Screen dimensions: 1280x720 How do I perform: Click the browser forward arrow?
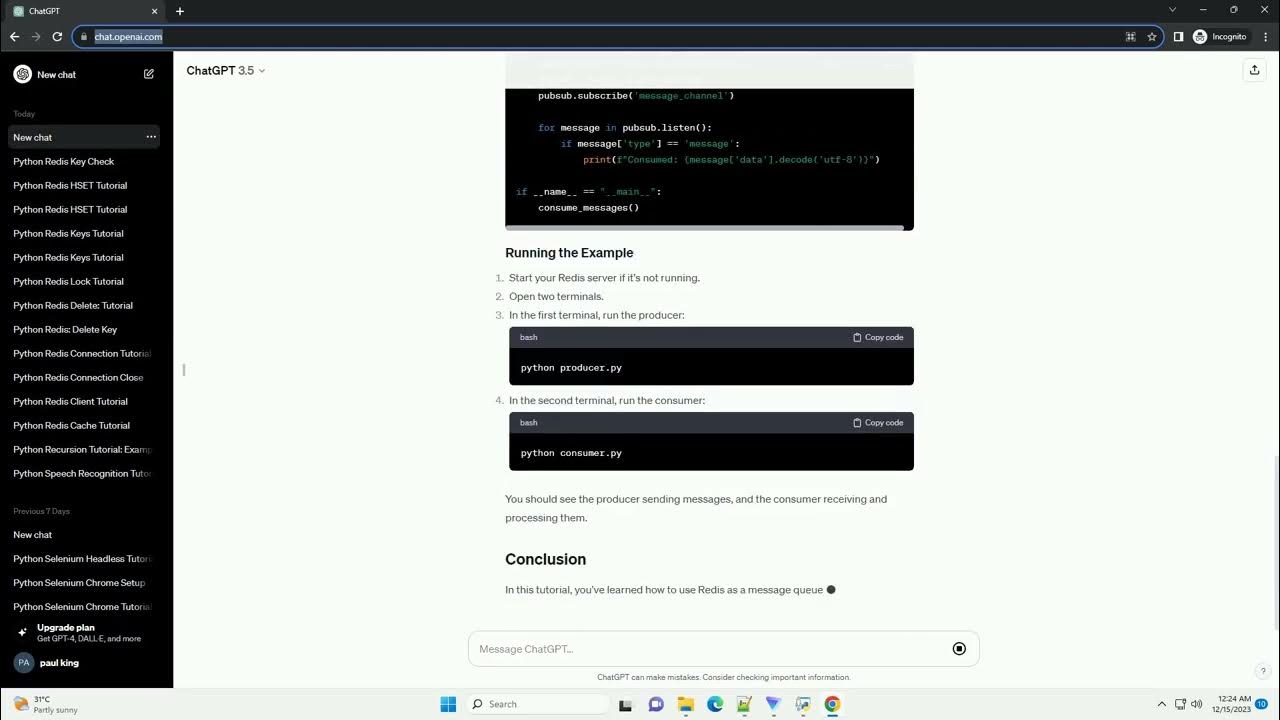[36, 37]
